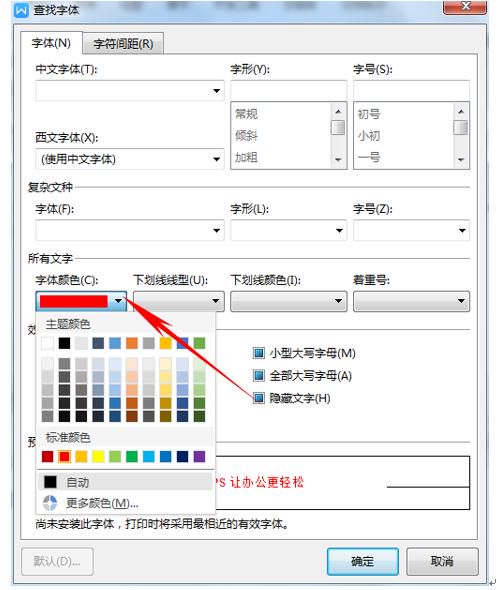Toggle the Hidden Text (H) checkbox
The width and height of the screenshot is (501, 590).
coord(259,398)
